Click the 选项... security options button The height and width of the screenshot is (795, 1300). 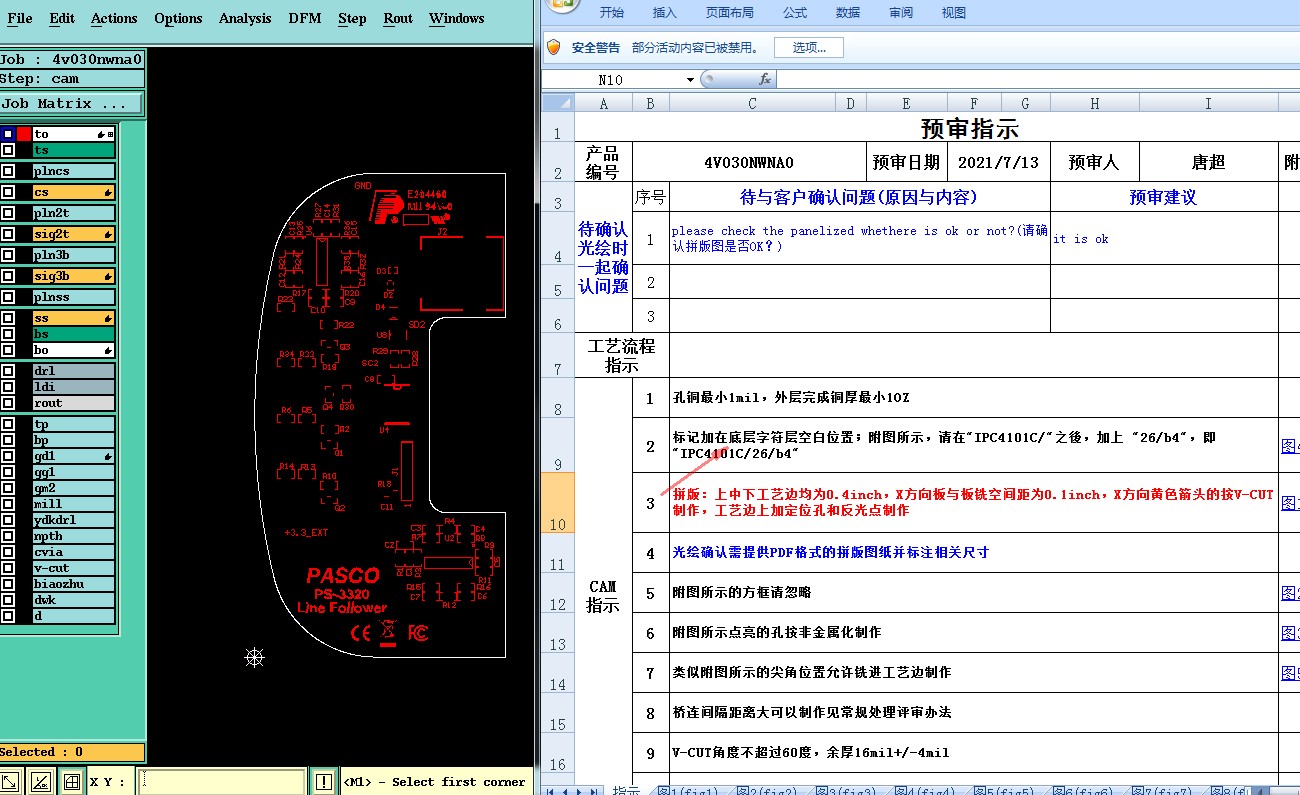(x=808, y=47)
